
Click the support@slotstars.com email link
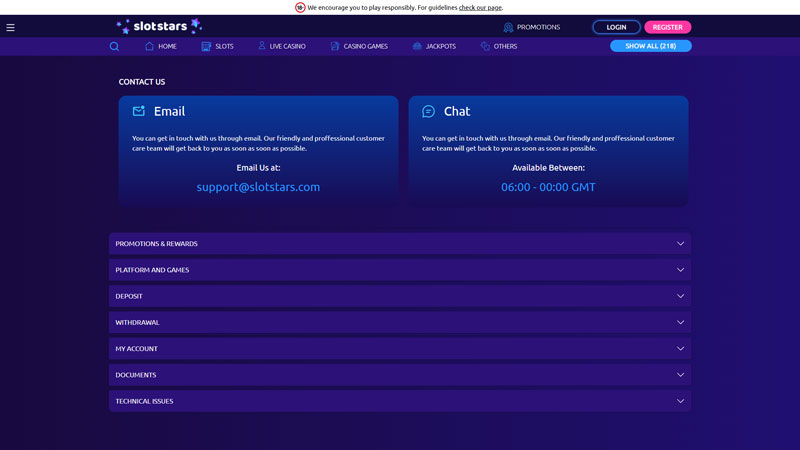(x=258, y=187)
